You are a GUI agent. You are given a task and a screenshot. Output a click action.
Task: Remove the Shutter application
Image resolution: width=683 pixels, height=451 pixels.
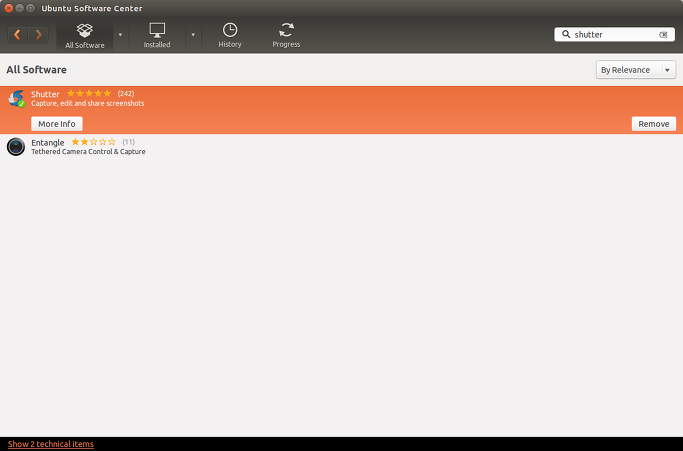click(x=653, y=124)
